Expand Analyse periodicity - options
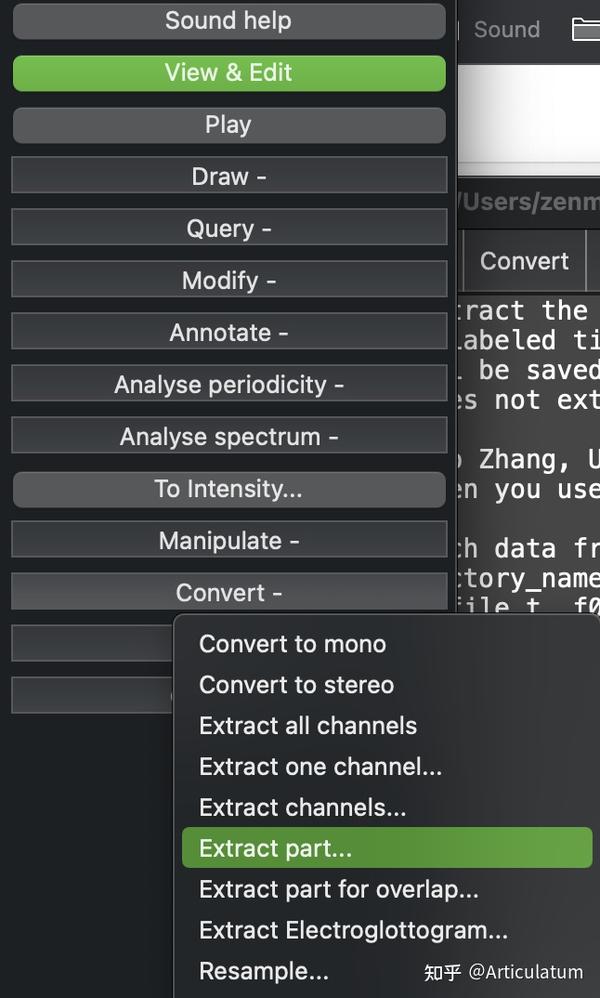 (x=228, y=385)
